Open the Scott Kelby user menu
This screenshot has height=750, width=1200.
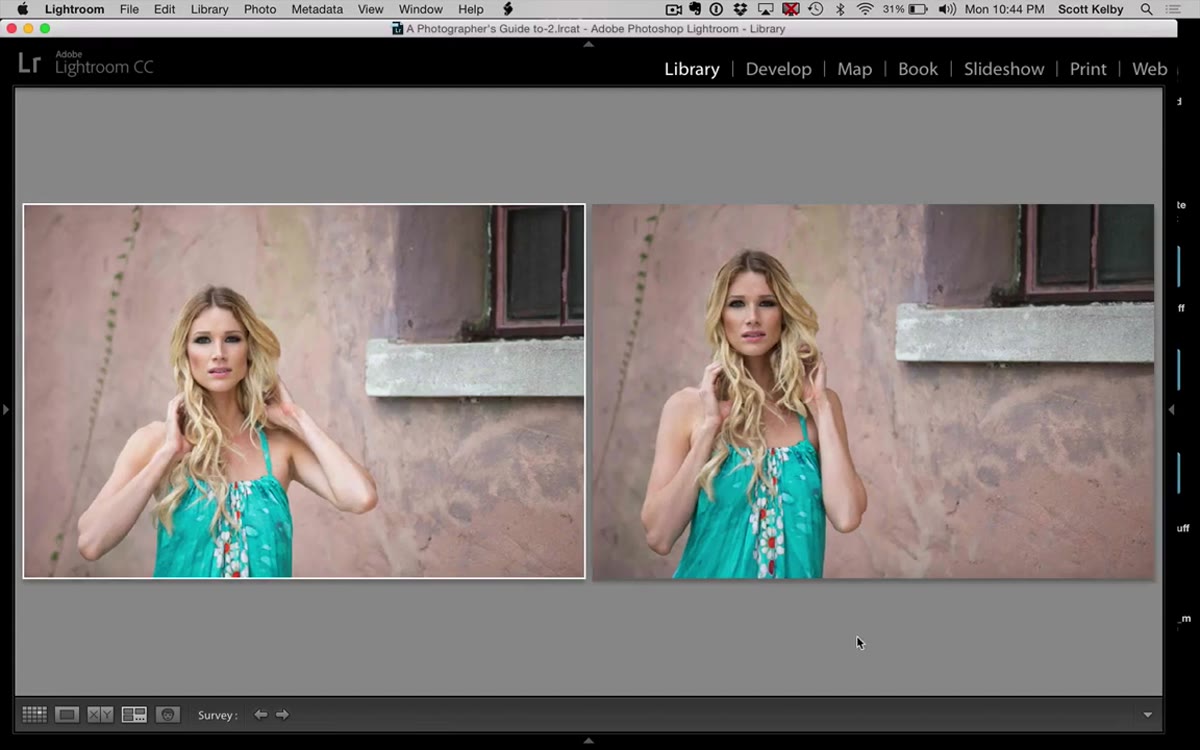1091,9
